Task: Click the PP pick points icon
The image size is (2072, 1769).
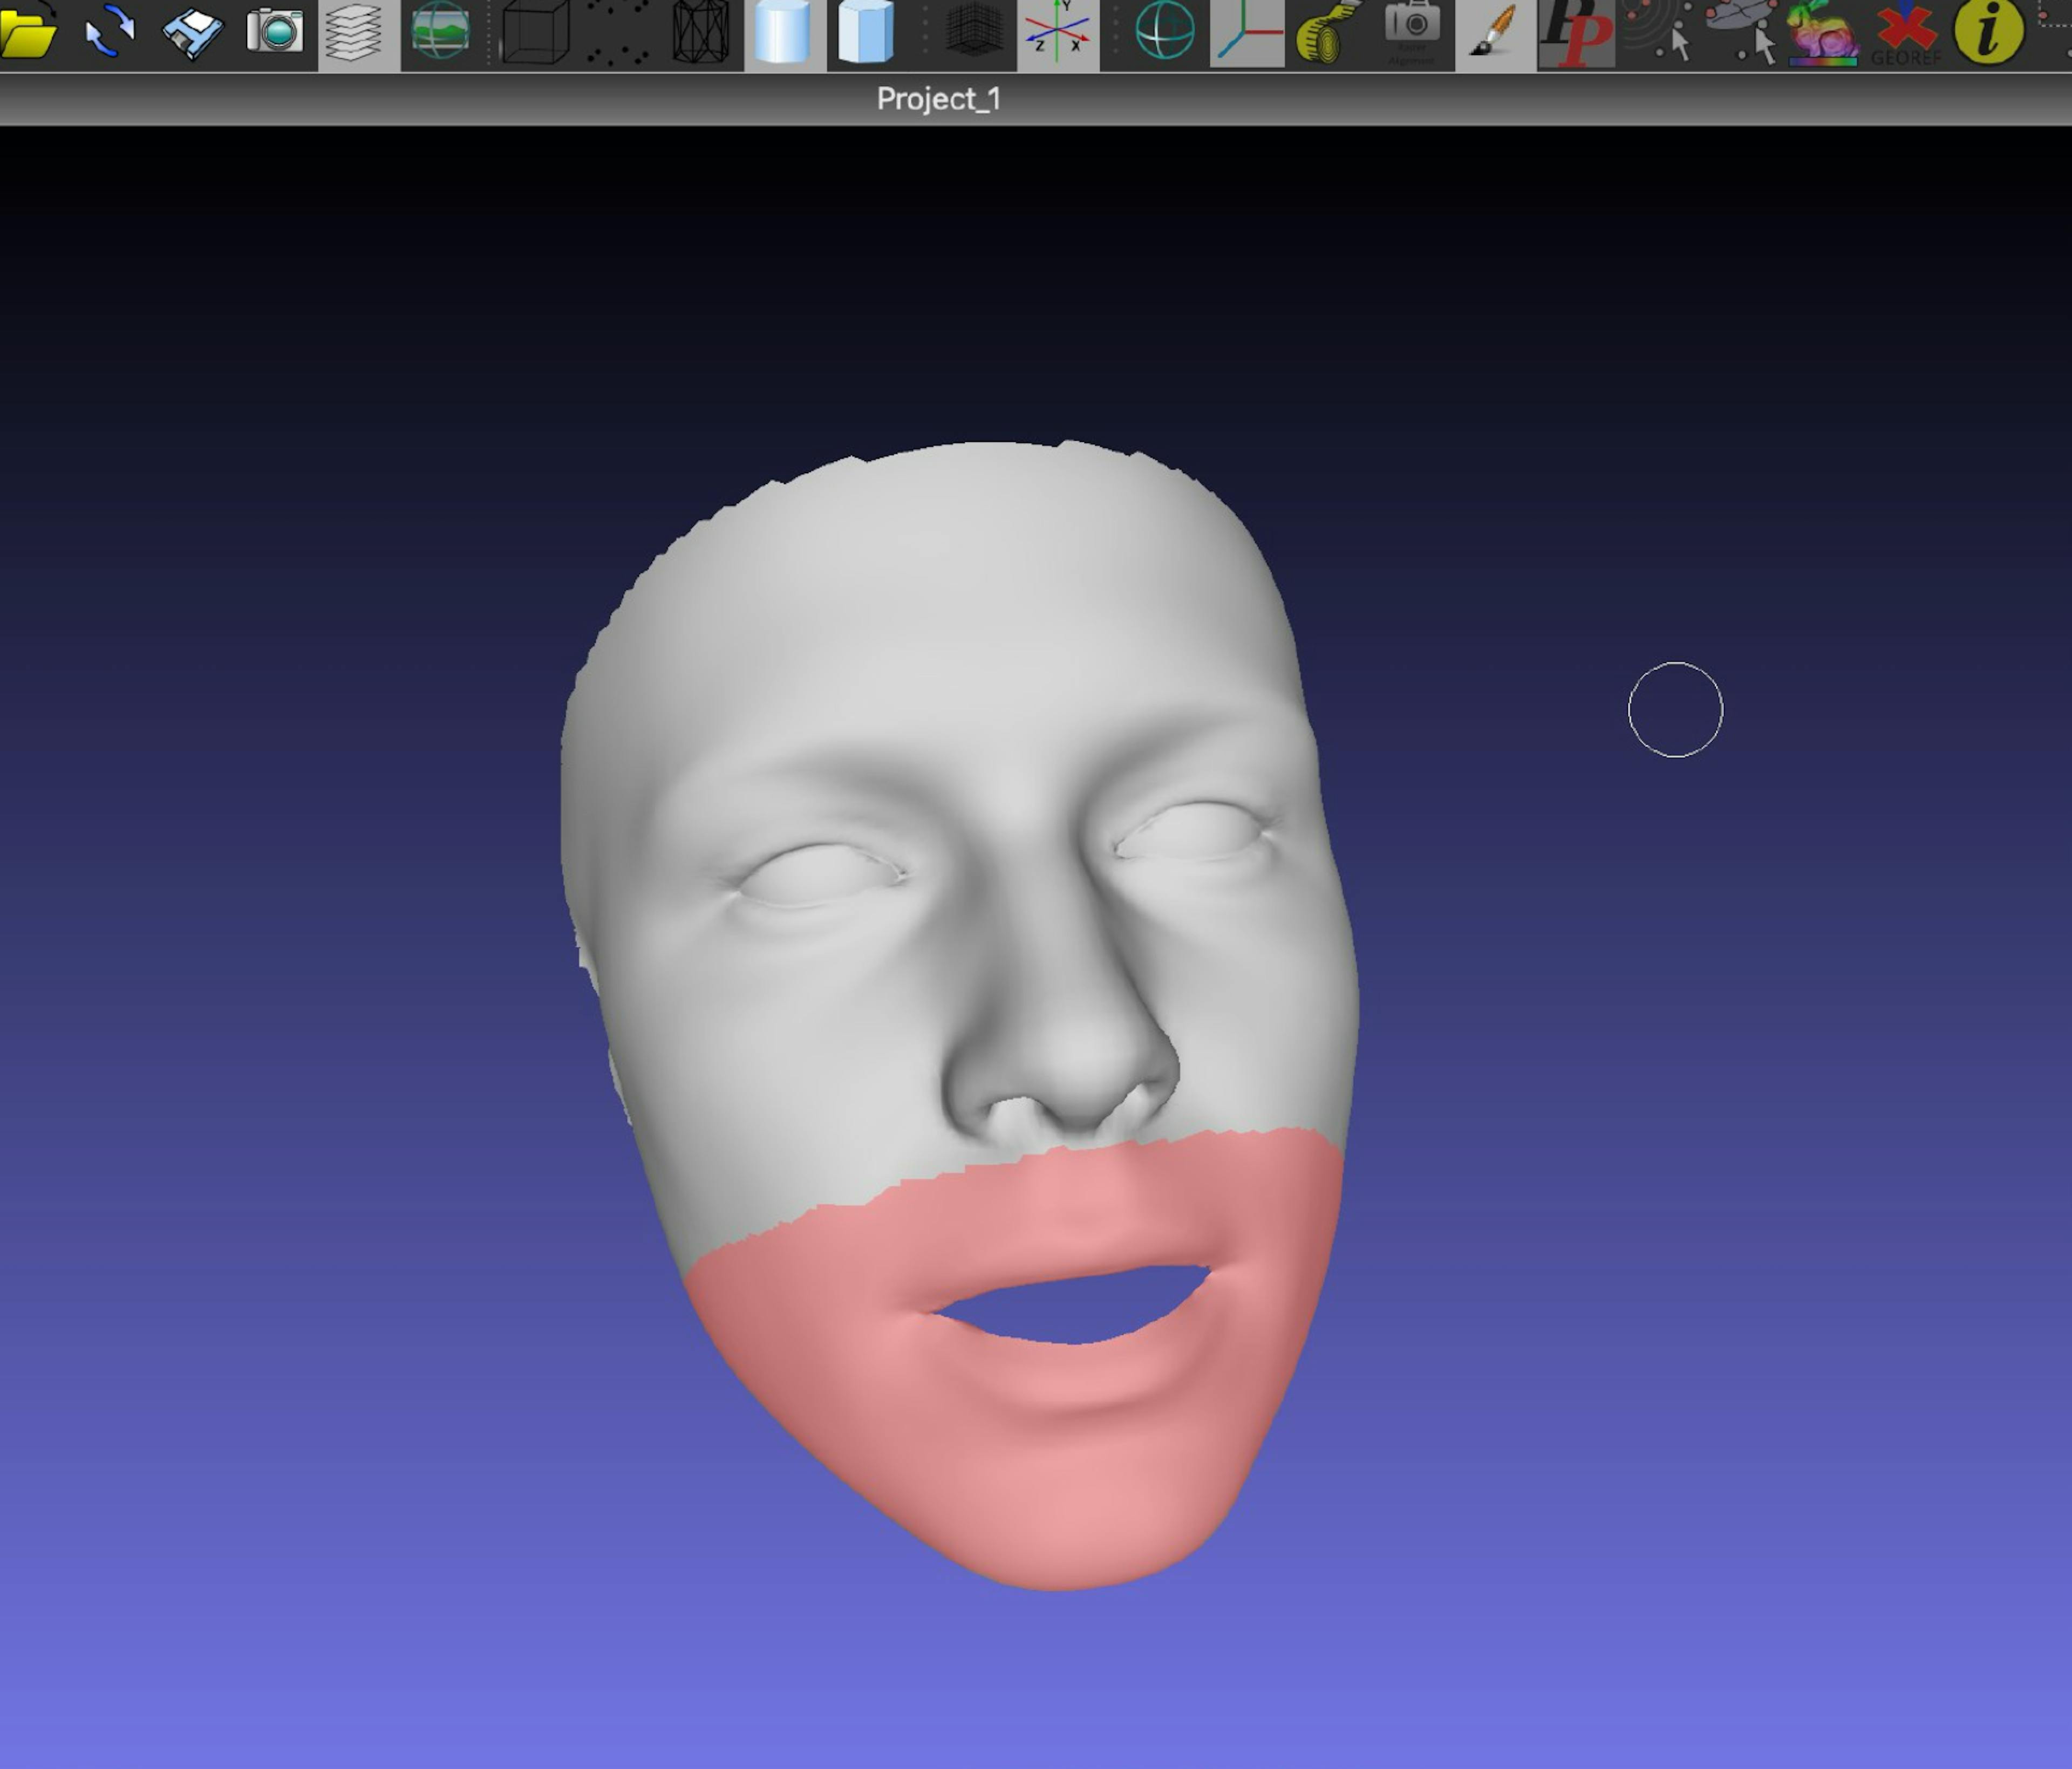Action: 1576,34
